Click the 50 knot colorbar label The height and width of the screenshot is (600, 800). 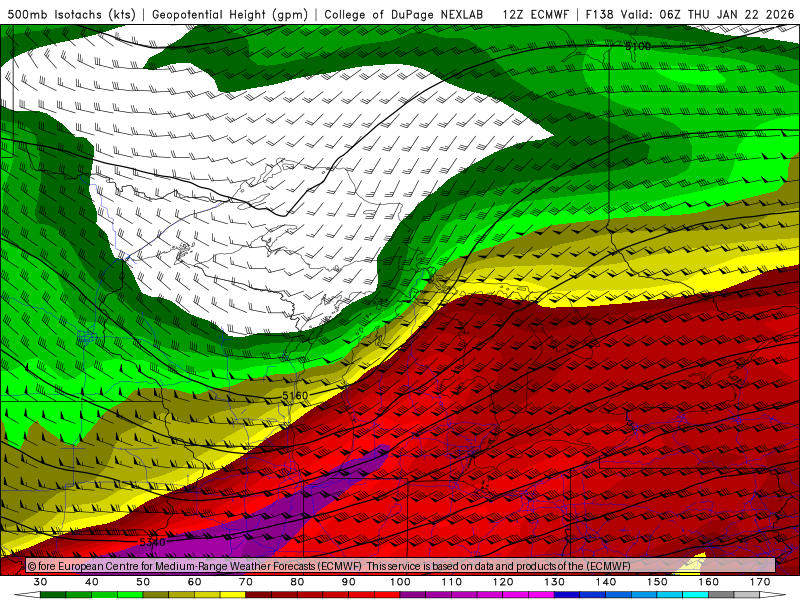[143, 582]
